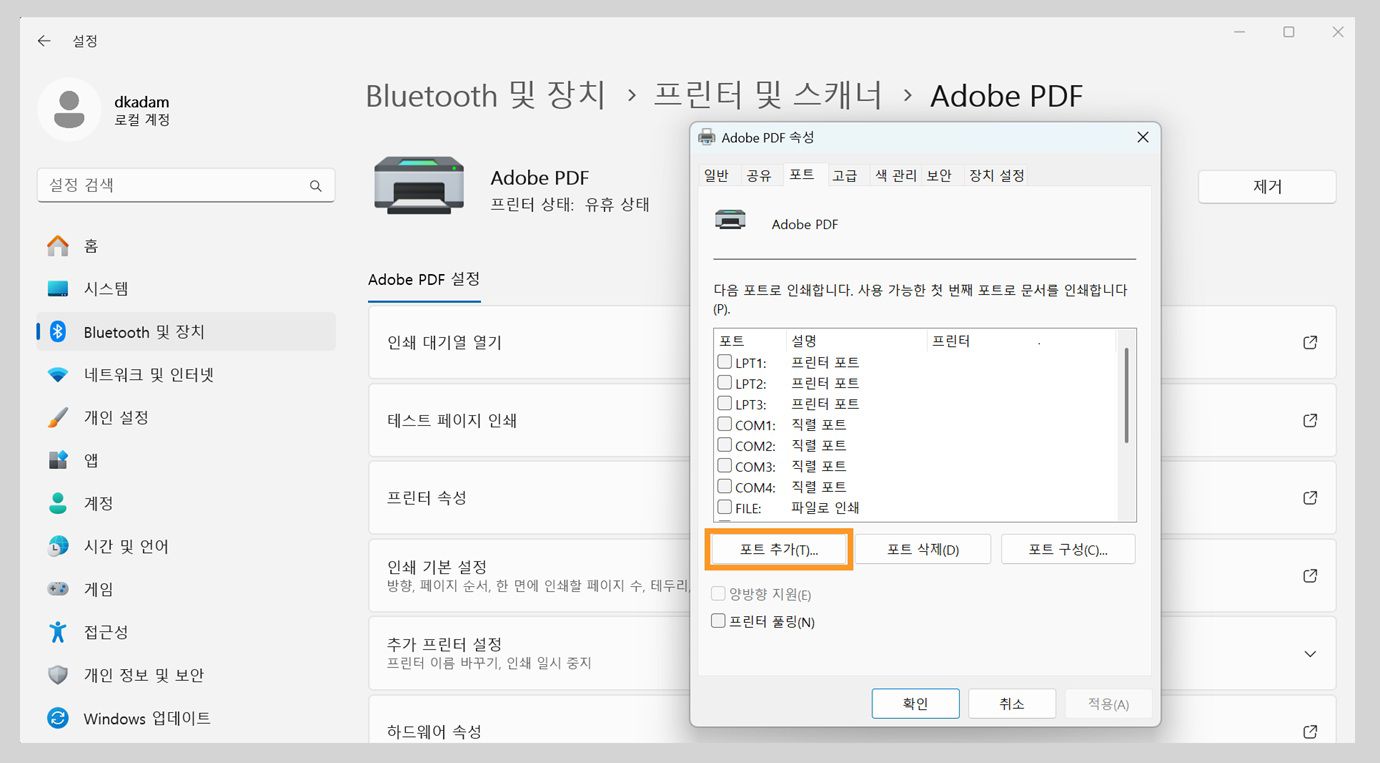
Task: Check the 프린터 풀링 option
Action: pyautogui.click(x=717, y=621)
